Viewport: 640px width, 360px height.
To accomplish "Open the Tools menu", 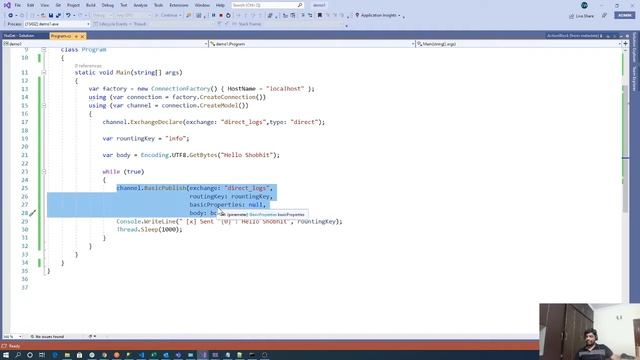I will pyautogui.click(x=158, y=5).
